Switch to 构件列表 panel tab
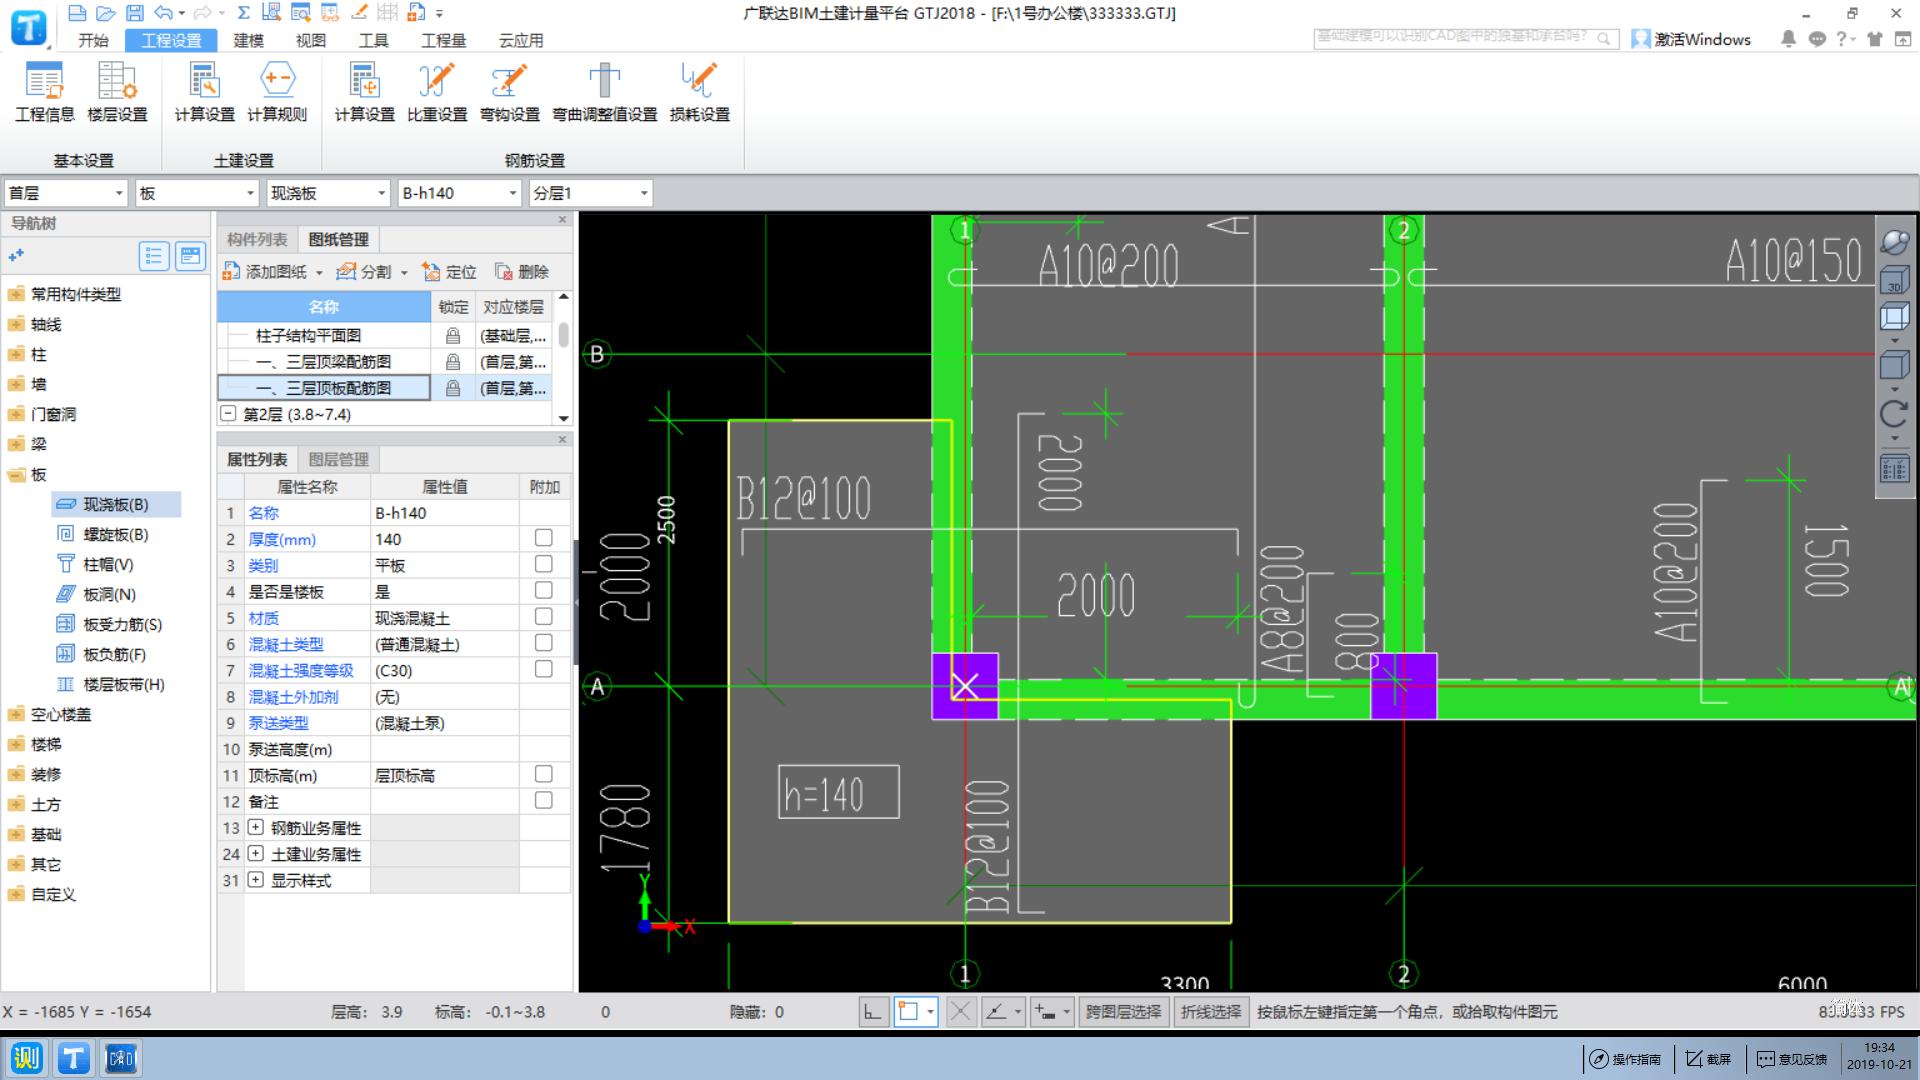The height and width of the screenshot is (1080, 1920). (x=257, y=239)
